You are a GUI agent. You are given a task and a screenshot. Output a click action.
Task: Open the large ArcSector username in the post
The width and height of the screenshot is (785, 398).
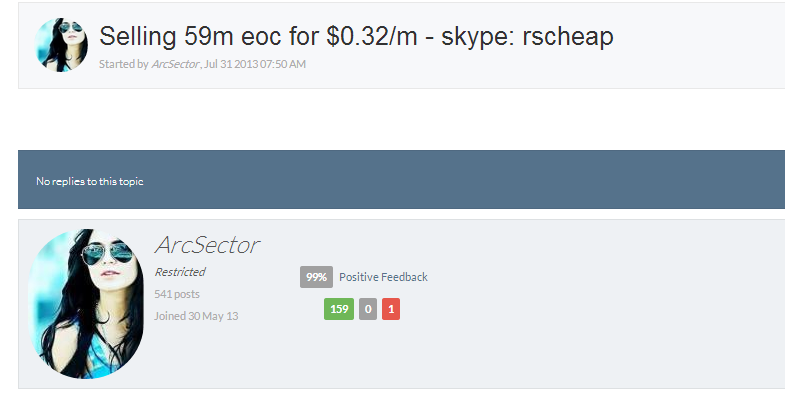pos(207,245)
